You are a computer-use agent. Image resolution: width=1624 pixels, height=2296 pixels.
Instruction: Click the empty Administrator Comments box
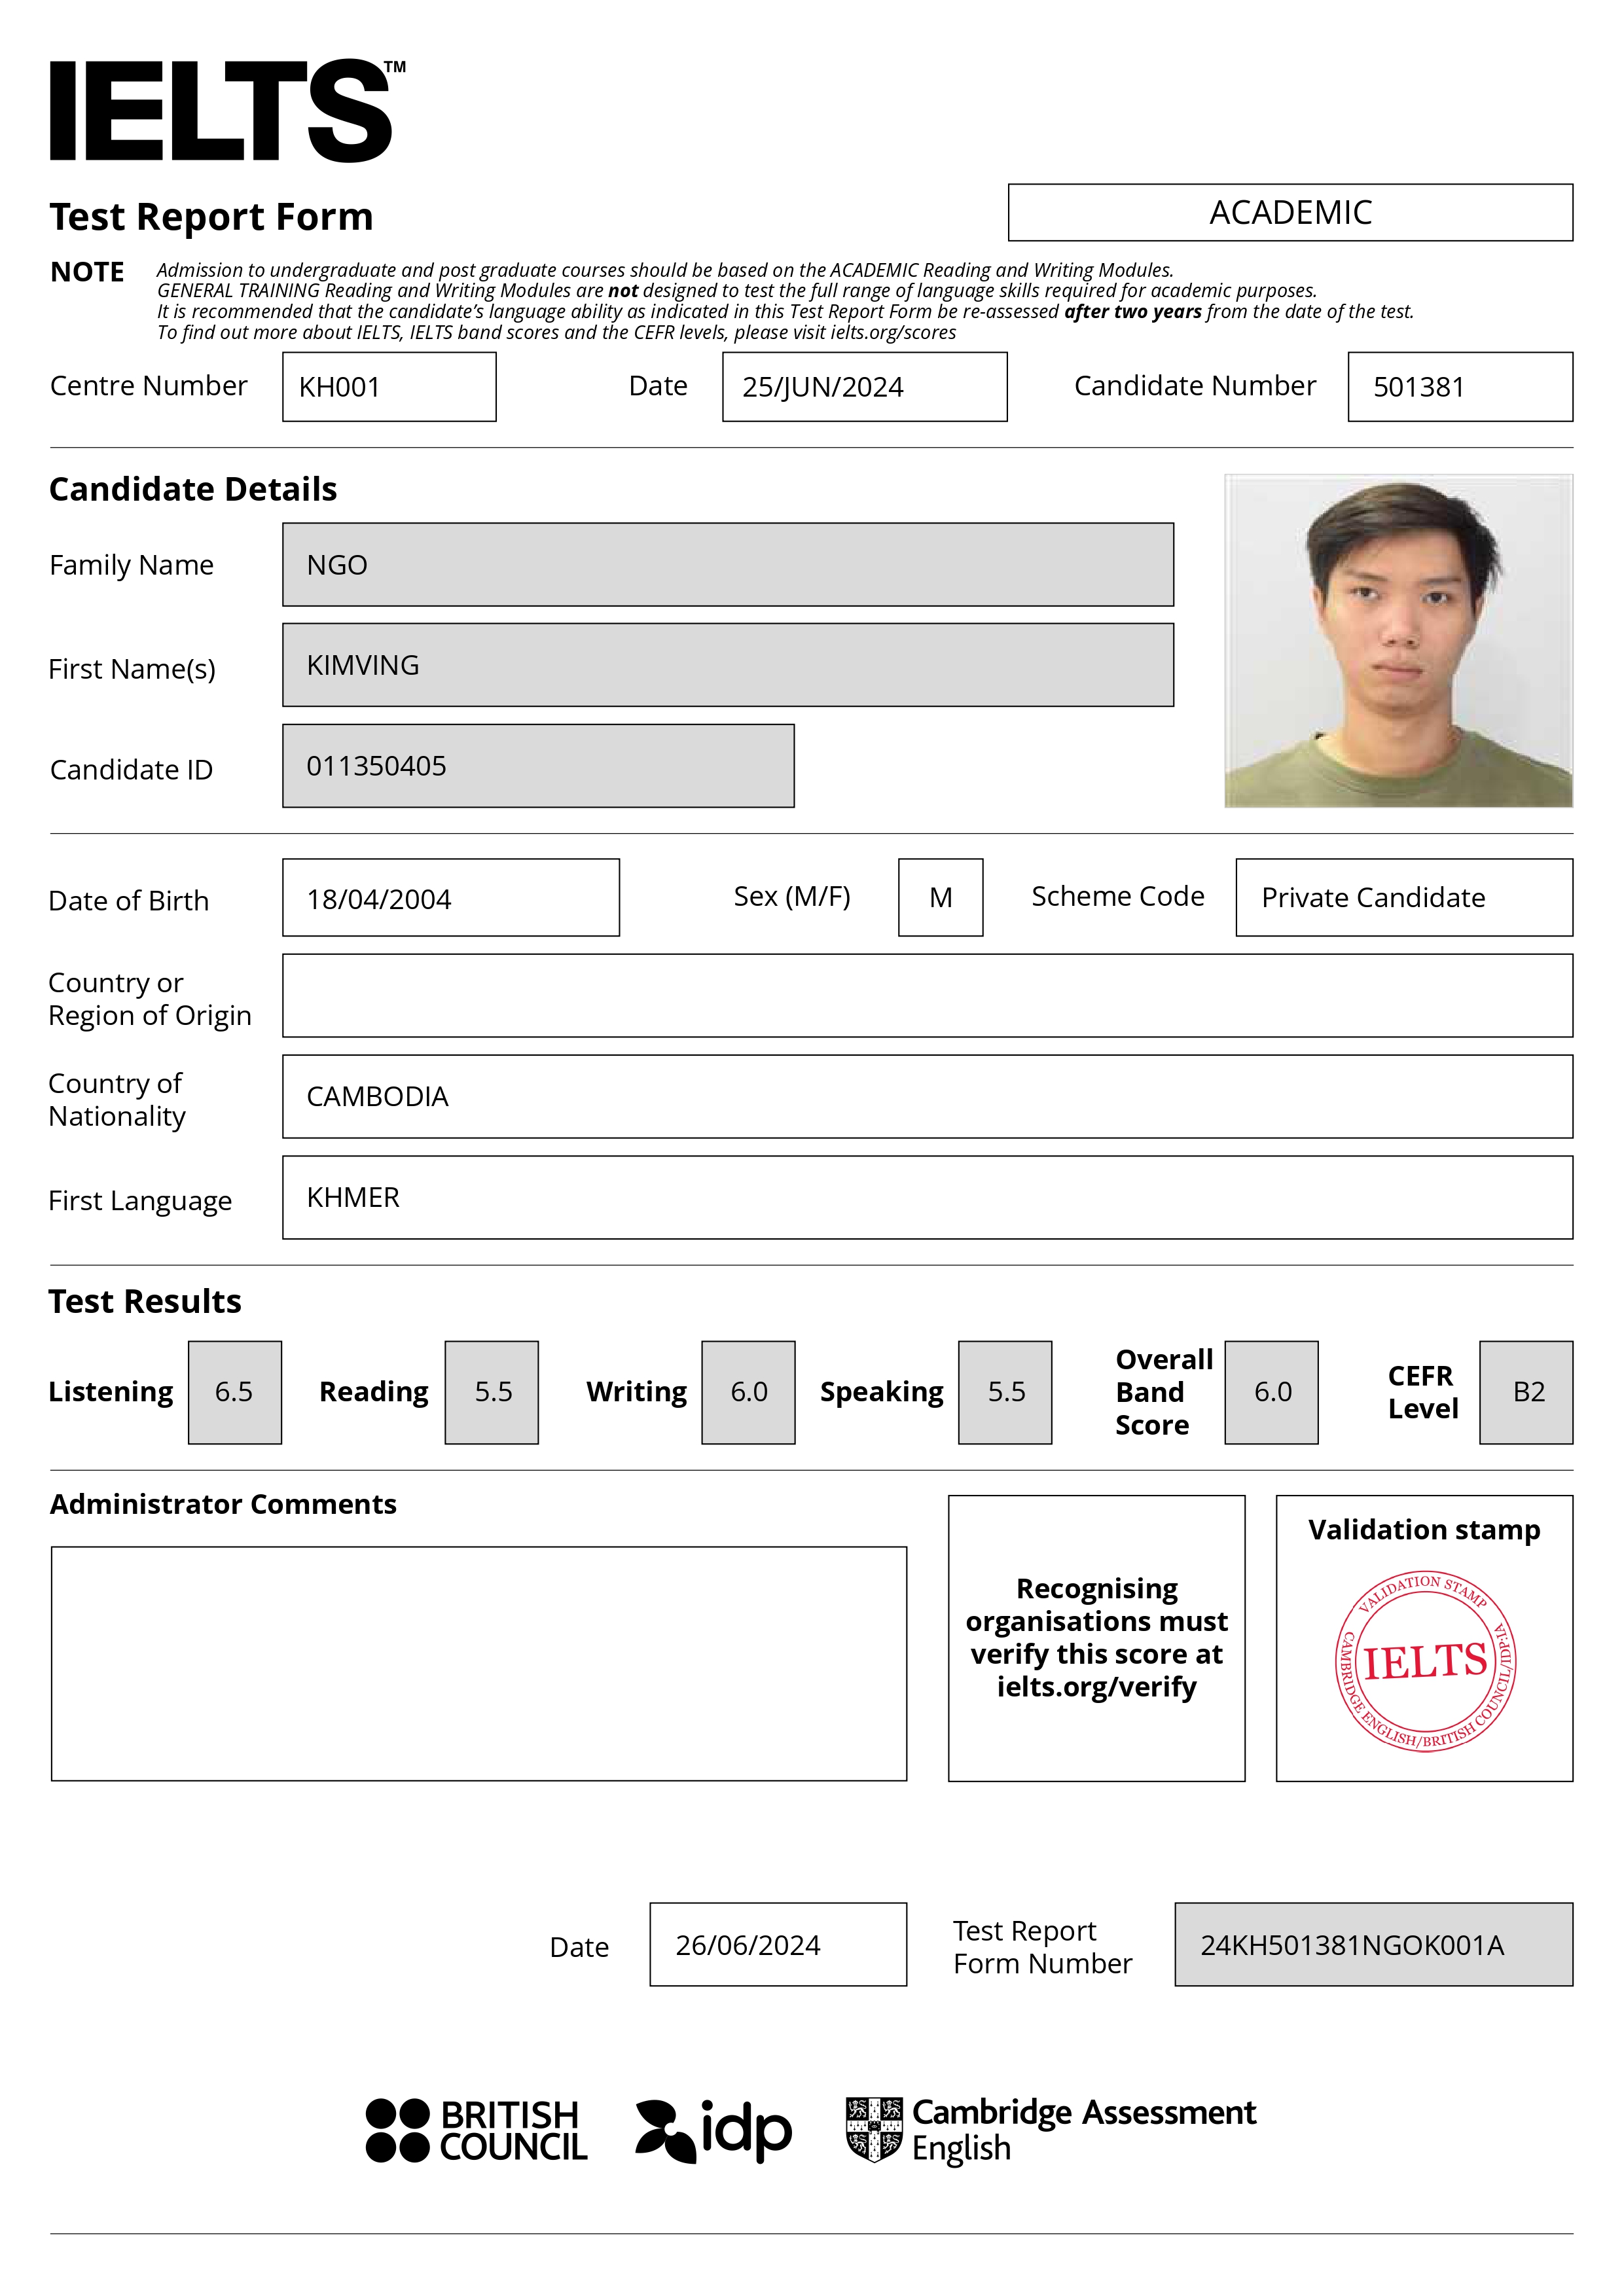478,1664
